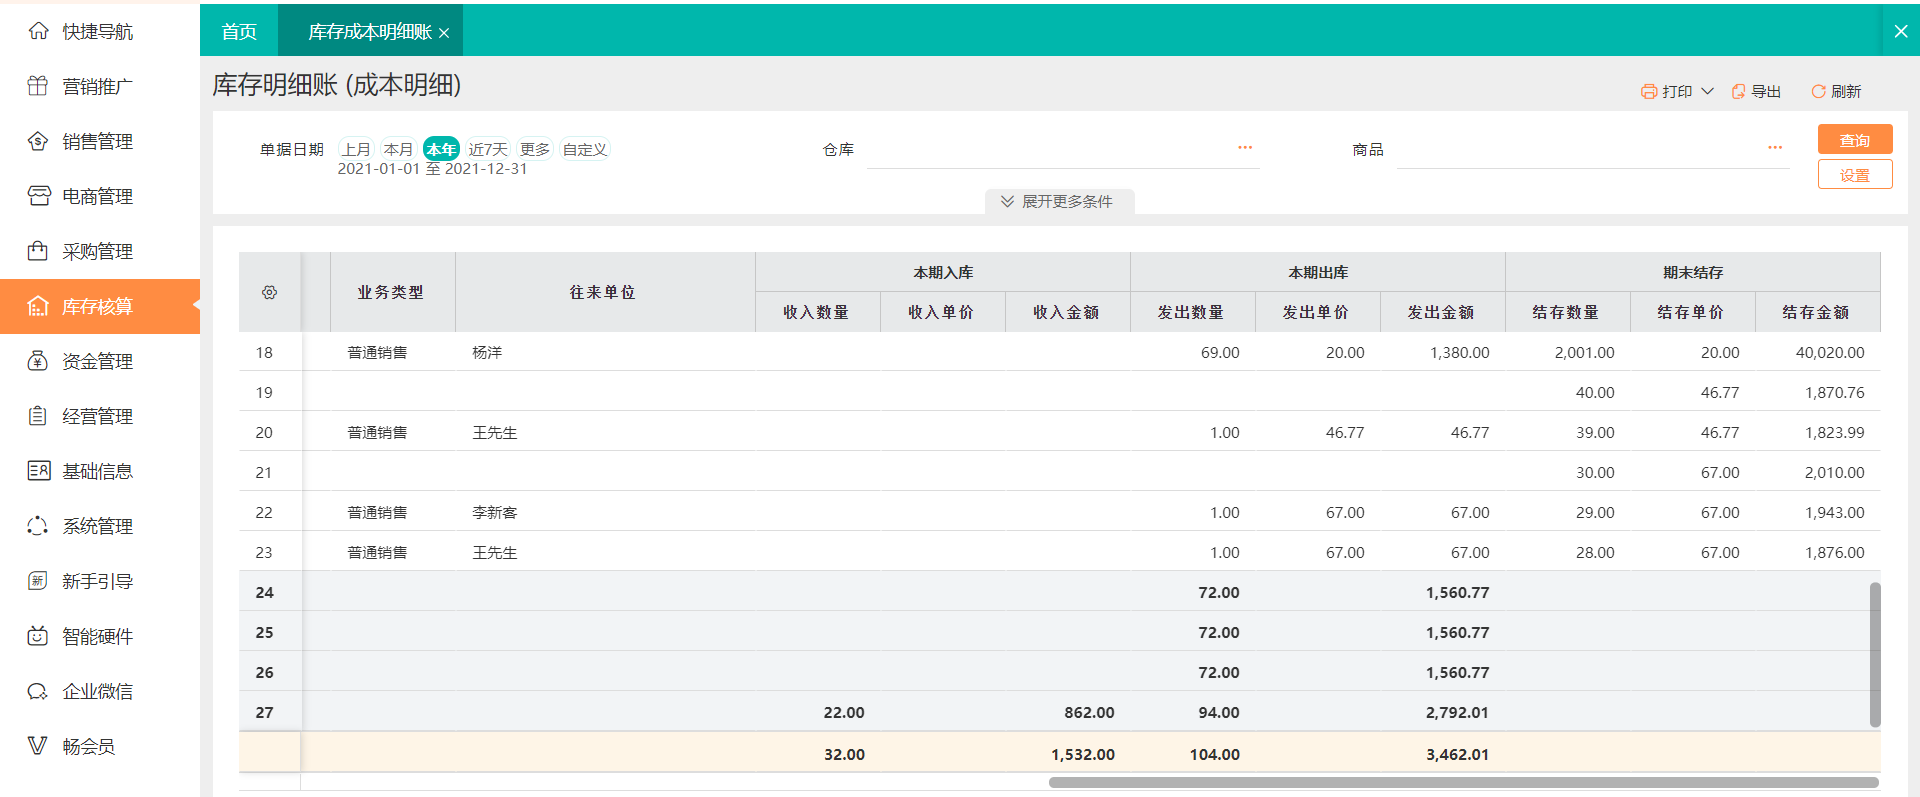Click the refresh (刷新) icon

(1818, 92)
